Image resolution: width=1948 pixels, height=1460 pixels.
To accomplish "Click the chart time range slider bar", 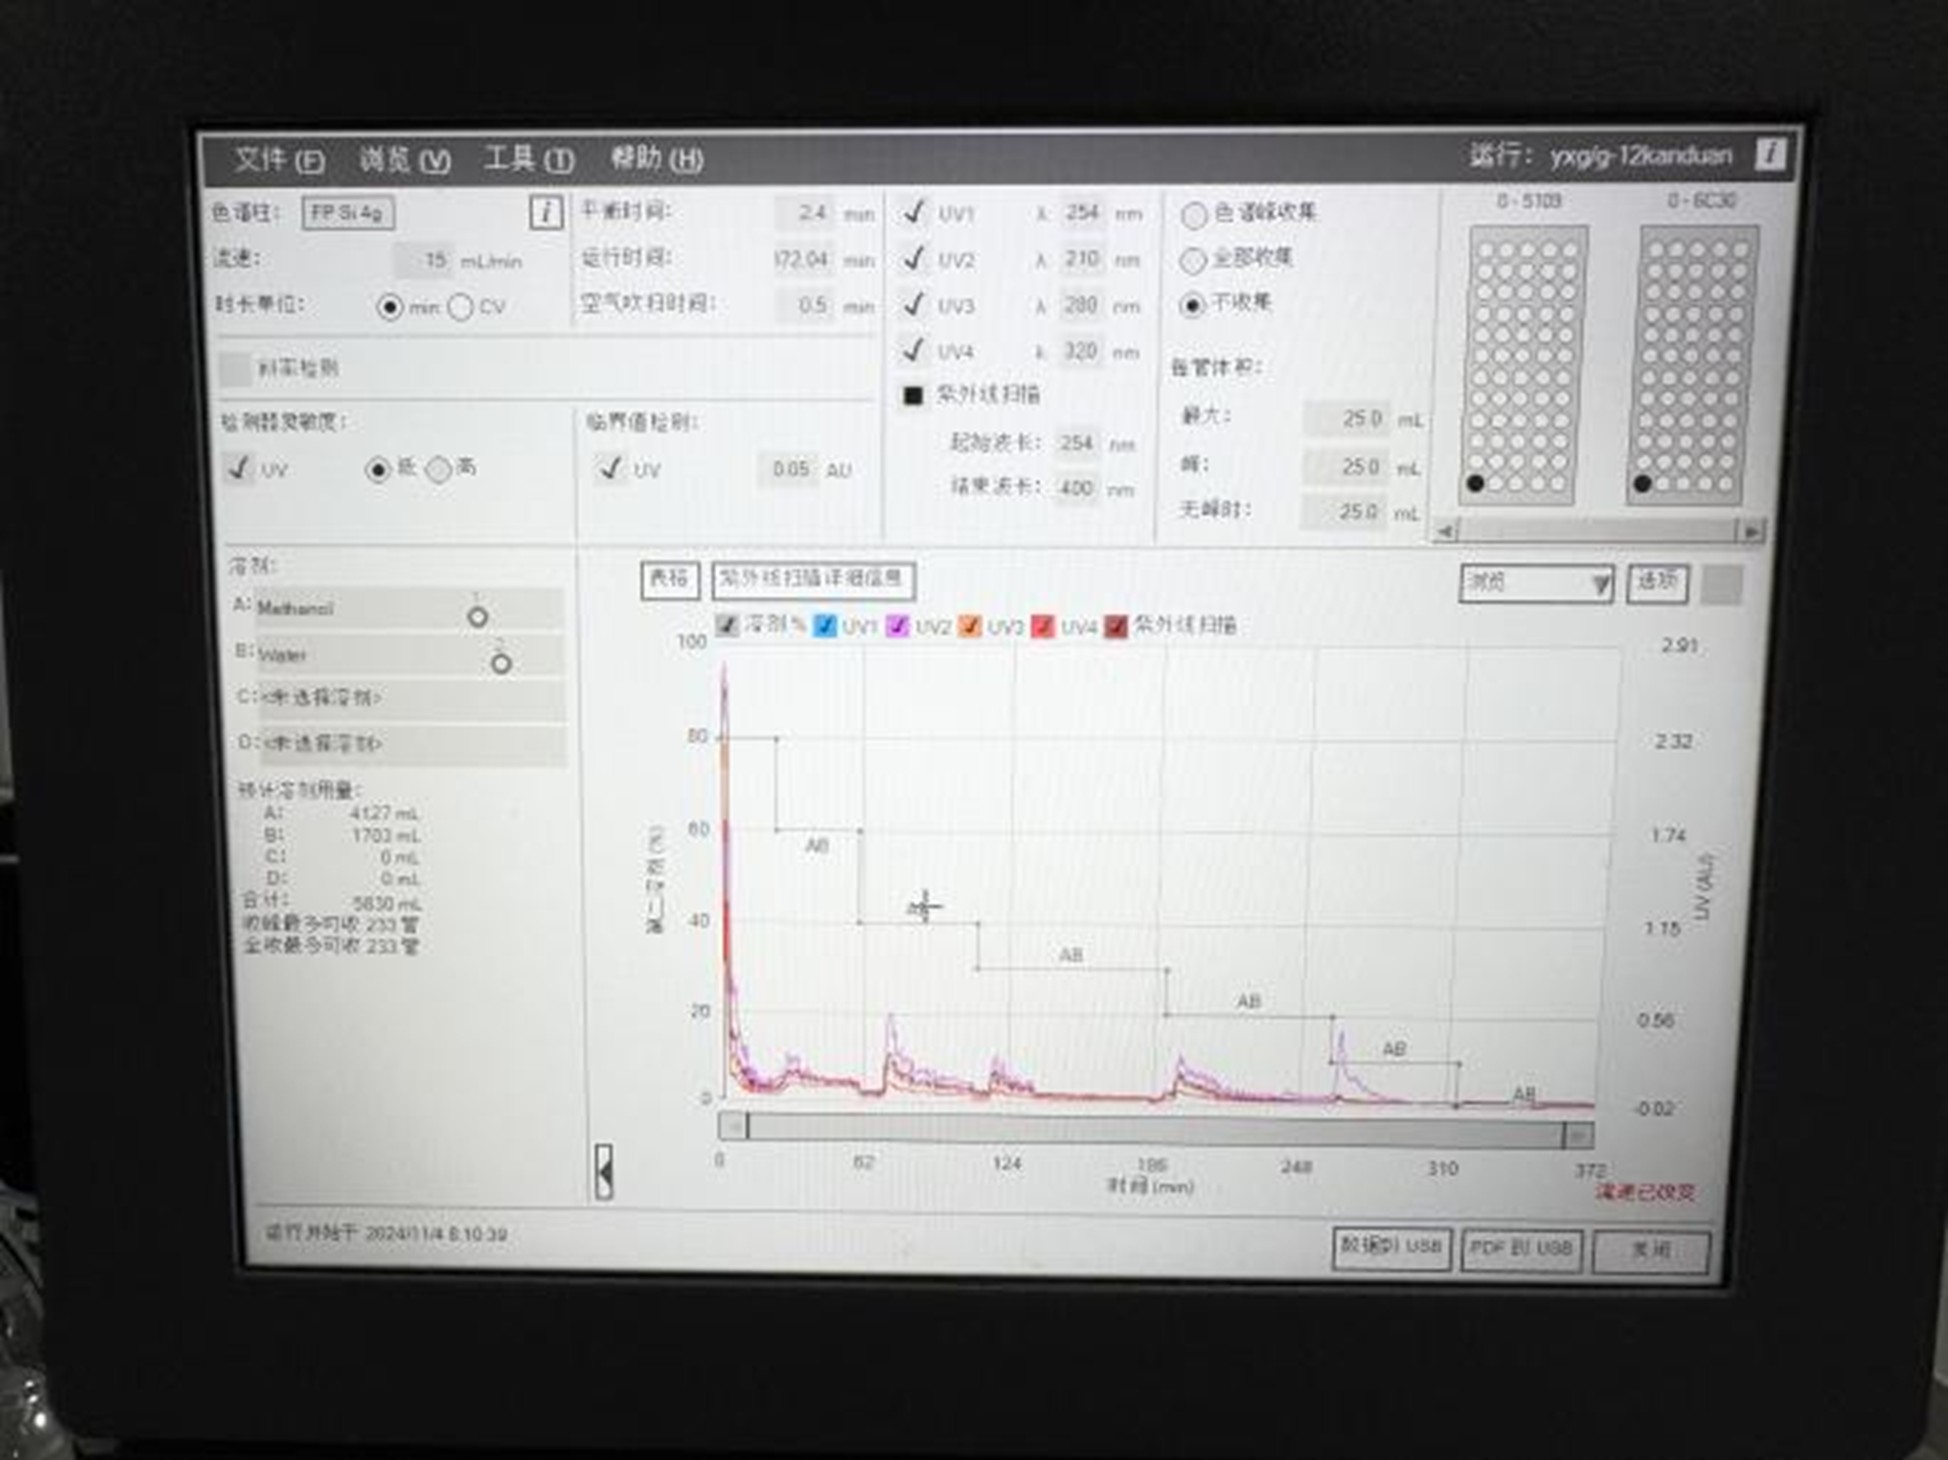I will (1155, 1129).
